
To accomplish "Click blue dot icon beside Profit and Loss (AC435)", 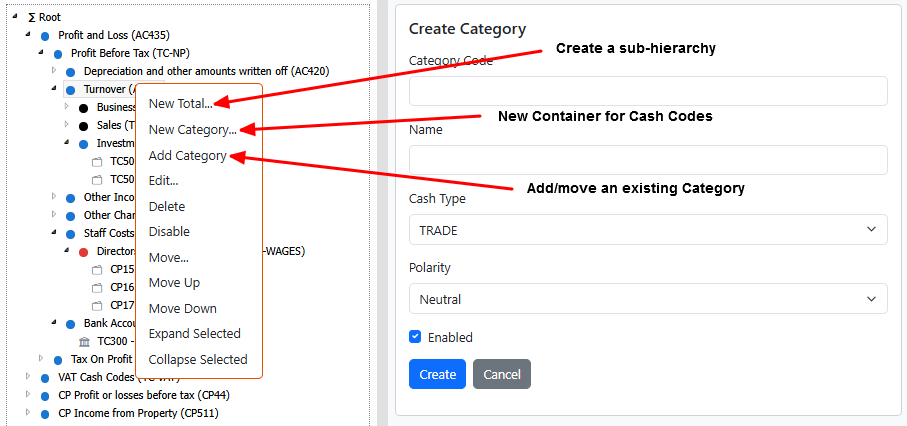I will tap(45, 36).
